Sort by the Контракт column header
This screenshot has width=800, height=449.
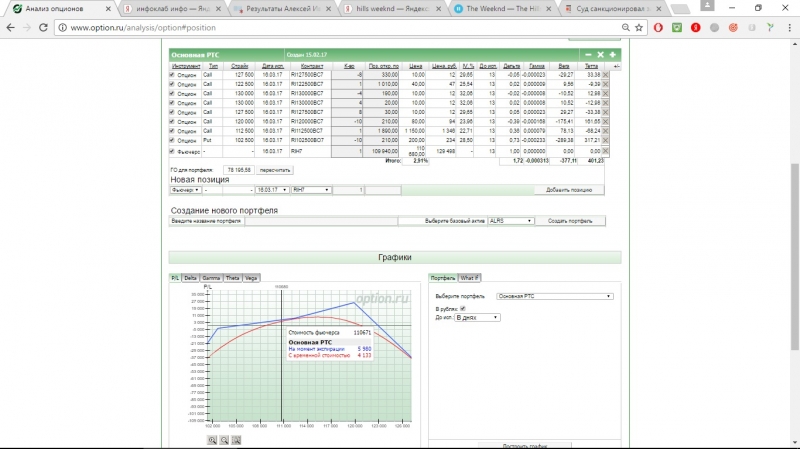[x=311, y=66]
